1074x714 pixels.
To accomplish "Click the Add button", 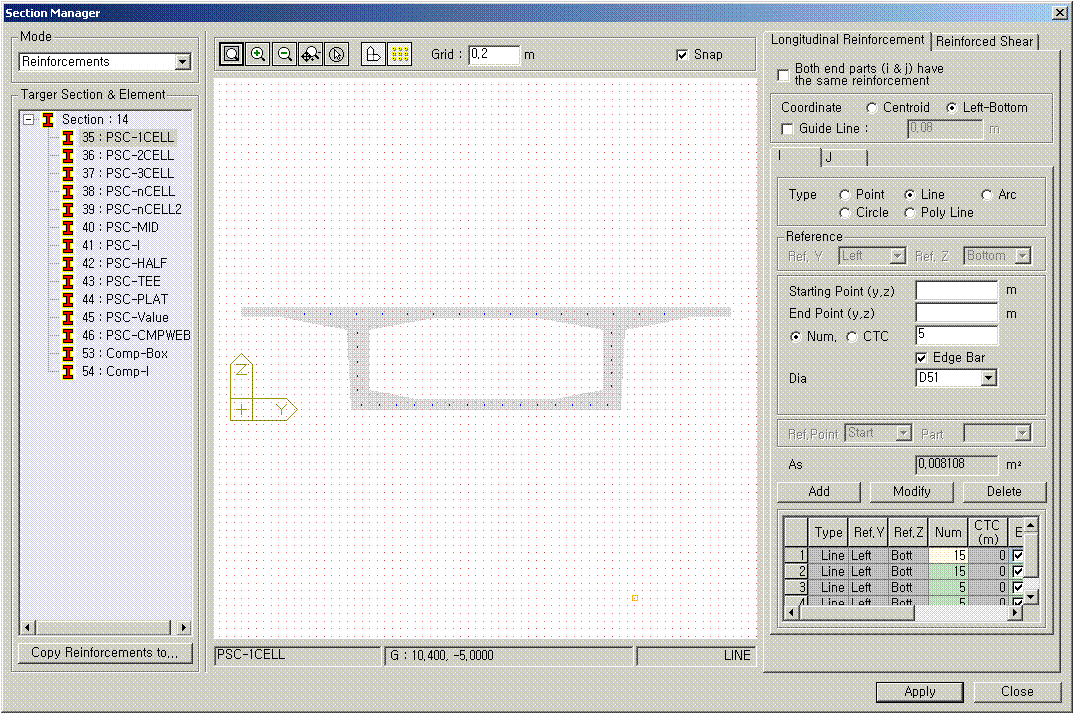I will (818, 491).
